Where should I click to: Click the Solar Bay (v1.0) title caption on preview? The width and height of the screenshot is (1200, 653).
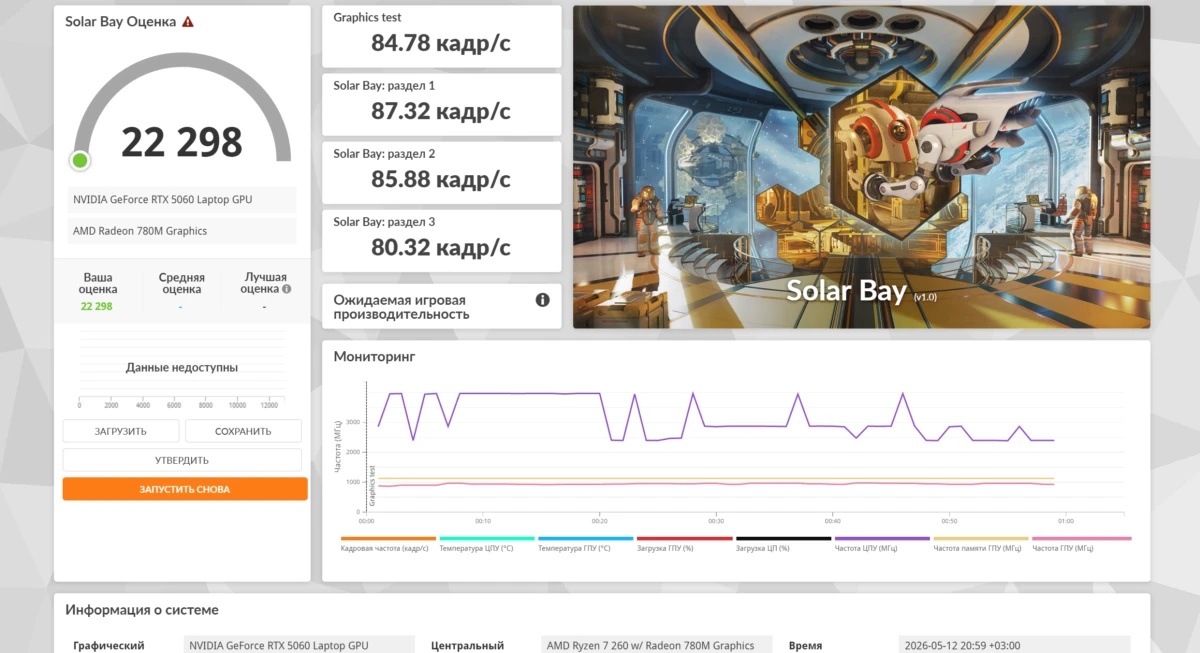(861, 291)
